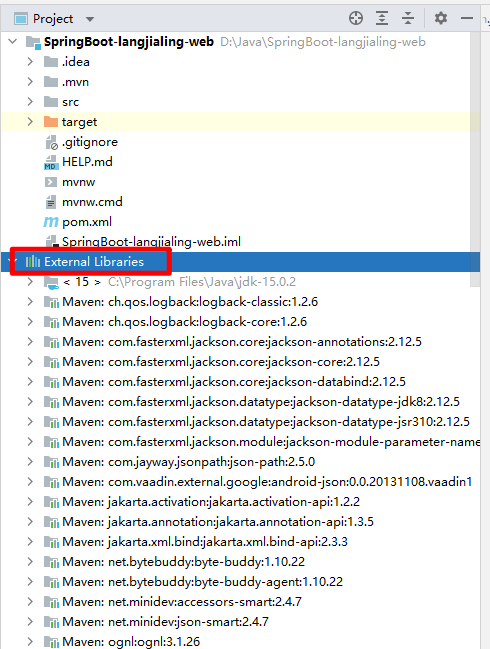This screenshot has width=490, height=649.
Task: Select the .gitignore file
Action: point(90,142)
